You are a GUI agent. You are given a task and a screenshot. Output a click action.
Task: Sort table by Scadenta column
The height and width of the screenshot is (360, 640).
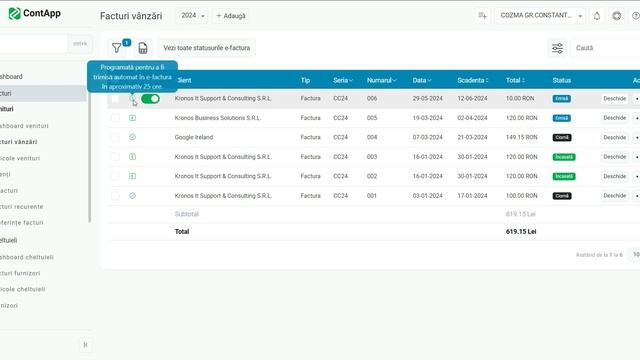(473, 80)
